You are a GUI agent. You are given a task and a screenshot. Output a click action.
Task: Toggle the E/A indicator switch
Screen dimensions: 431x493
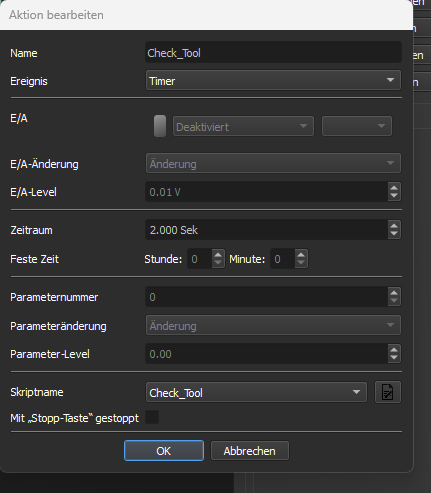pyautogui.click(x=160, y=126)
